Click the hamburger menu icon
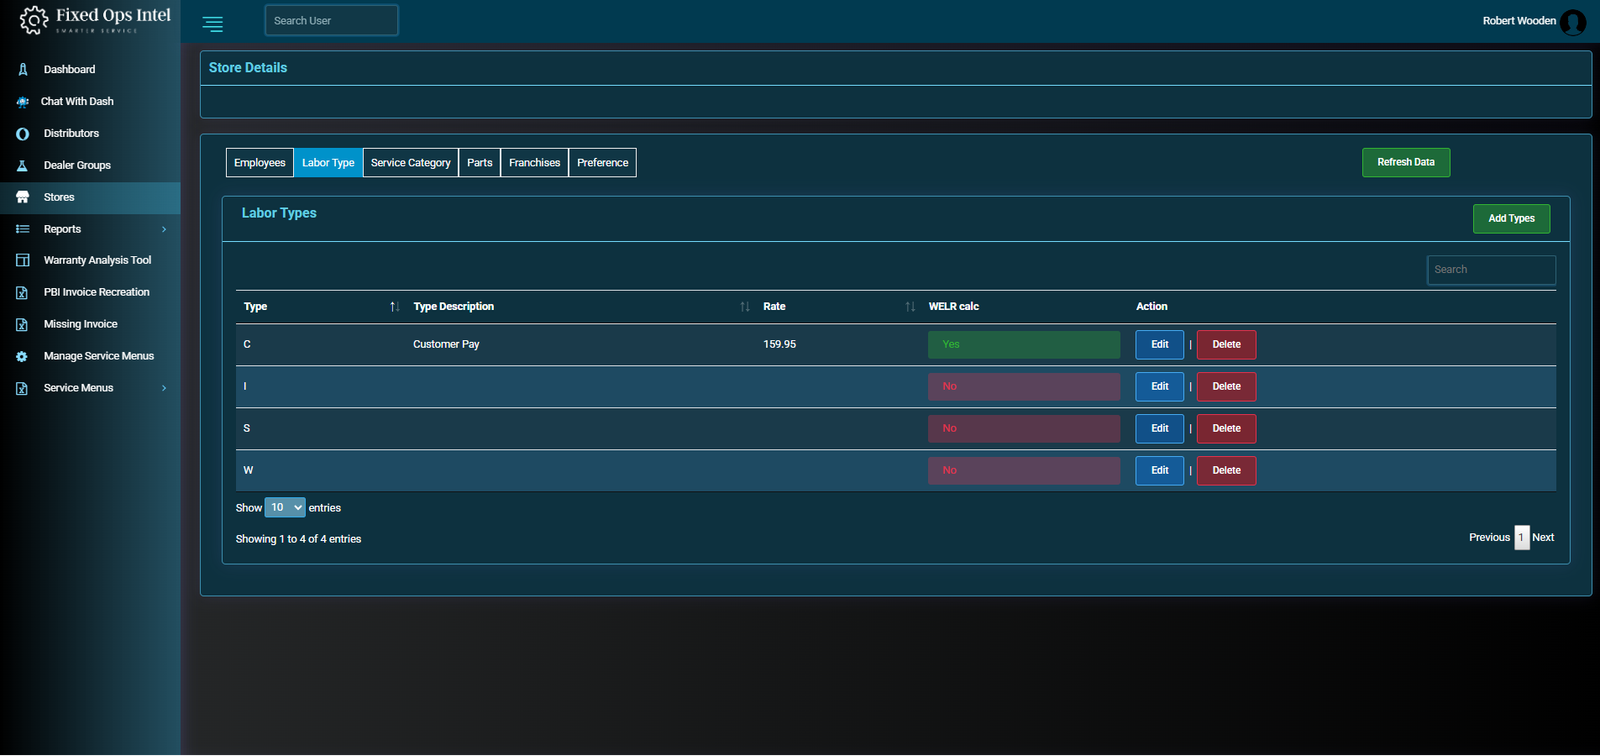The height and width of the screenshot is (756, 1600). click(x=213, y=24)
